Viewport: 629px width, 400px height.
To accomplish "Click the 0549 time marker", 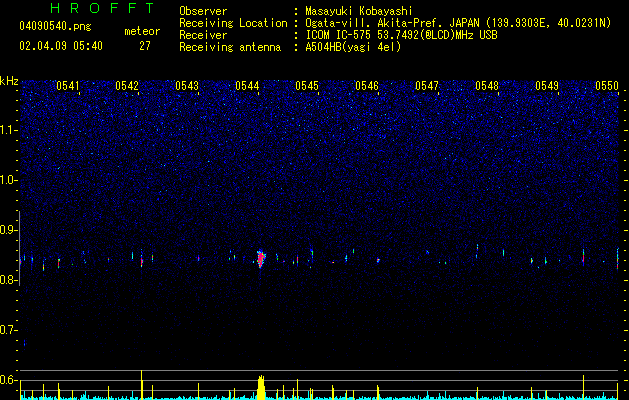I will [x=547, y=86].
